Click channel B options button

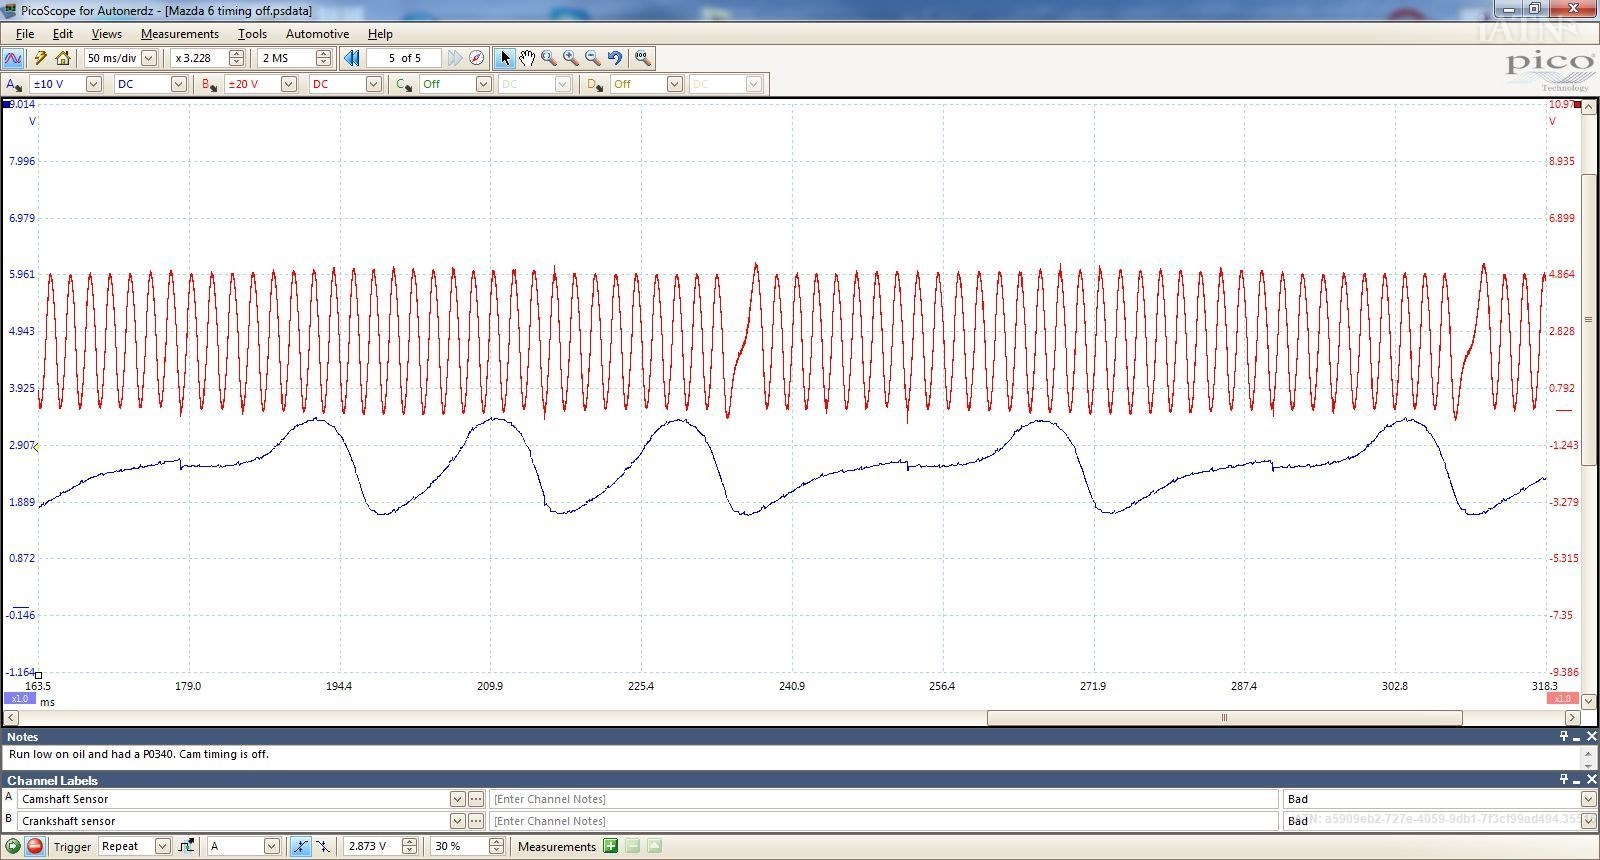[x=208, y=84]
